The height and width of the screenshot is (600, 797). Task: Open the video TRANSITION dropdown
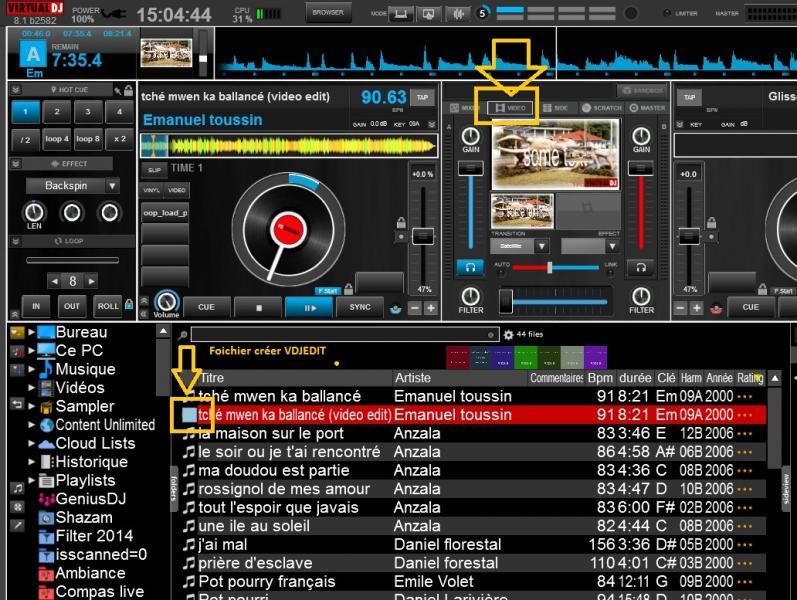click(540, 245)
